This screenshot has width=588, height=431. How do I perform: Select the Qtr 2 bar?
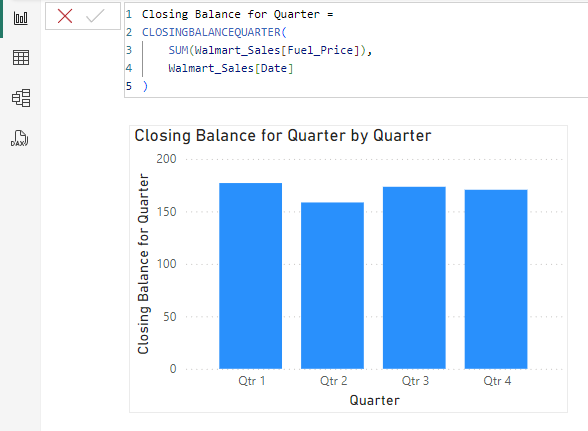(x=332, y=285)
